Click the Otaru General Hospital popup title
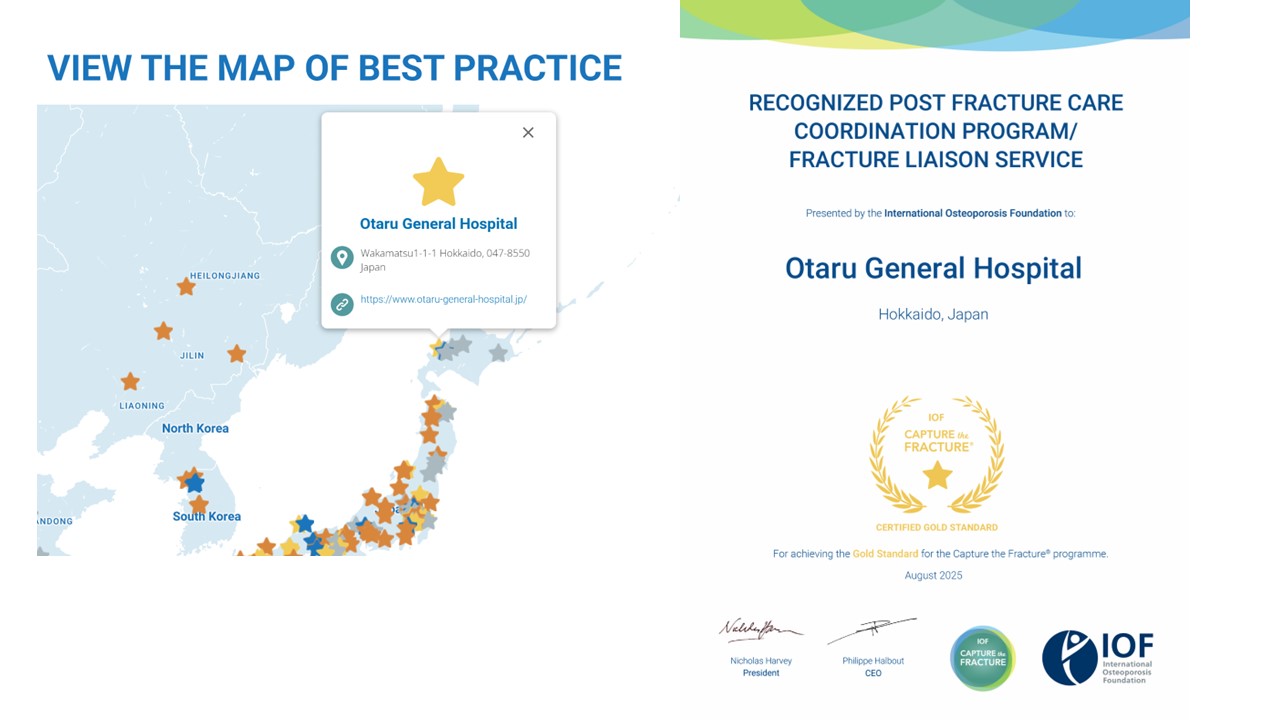Viewport: 1280px width, 720px height. (438, 224)
